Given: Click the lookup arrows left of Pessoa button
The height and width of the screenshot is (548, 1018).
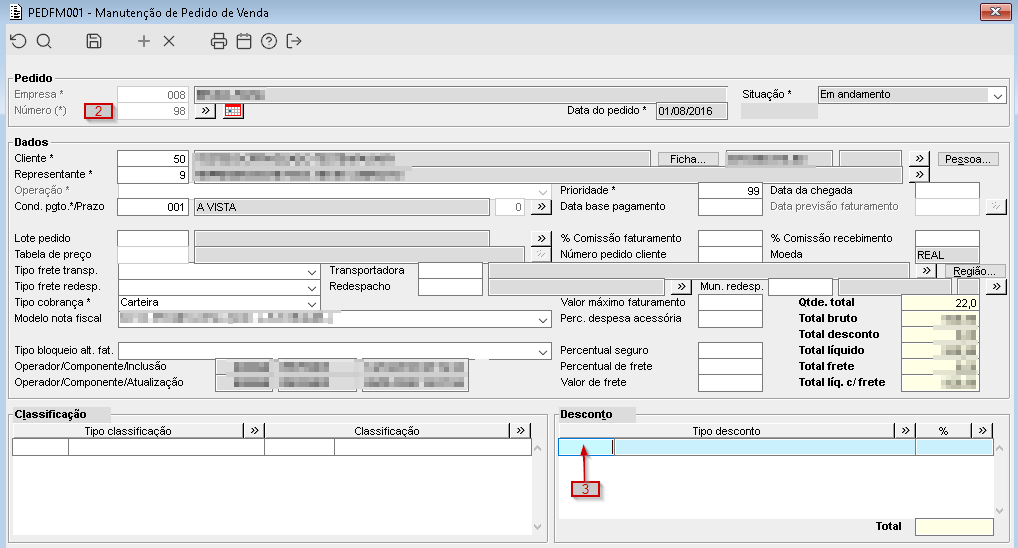Looking at the screenshot, I should [919, 158].
